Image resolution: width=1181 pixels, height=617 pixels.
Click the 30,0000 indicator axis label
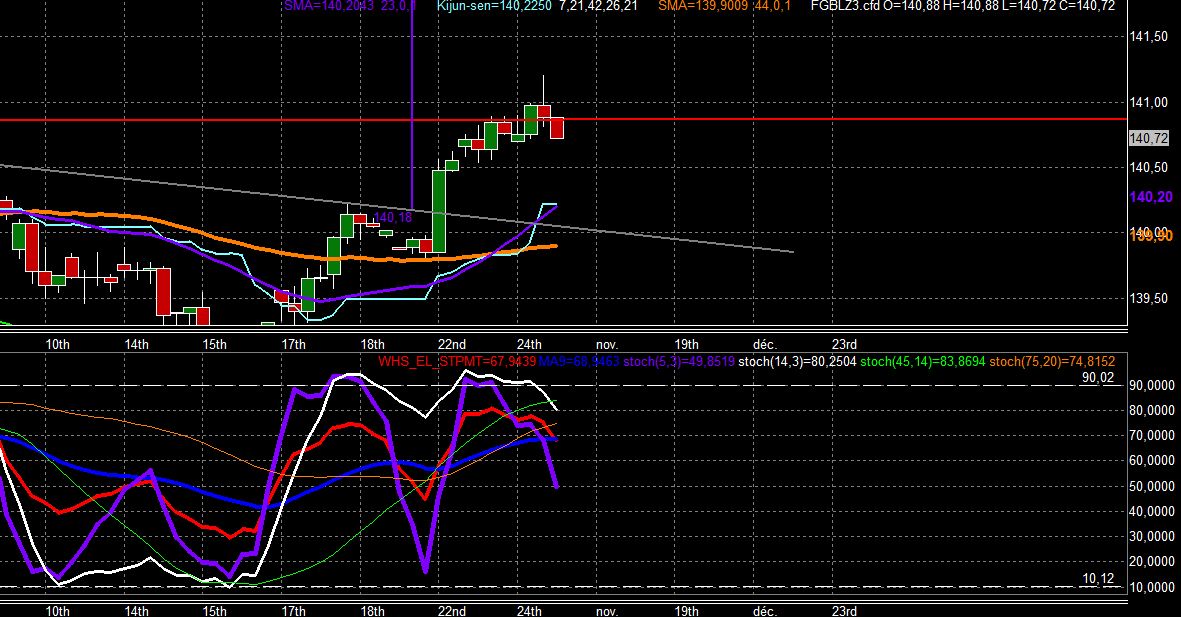pos(1151,536)
